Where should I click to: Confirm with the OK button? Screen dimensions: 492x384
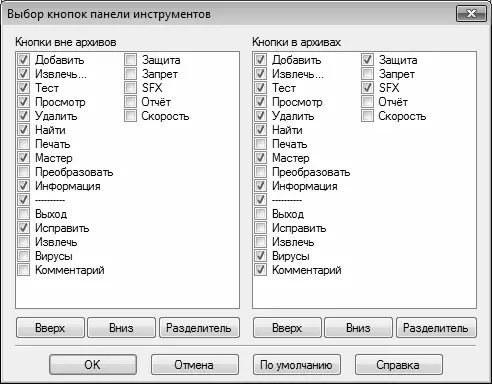point(93,365)
